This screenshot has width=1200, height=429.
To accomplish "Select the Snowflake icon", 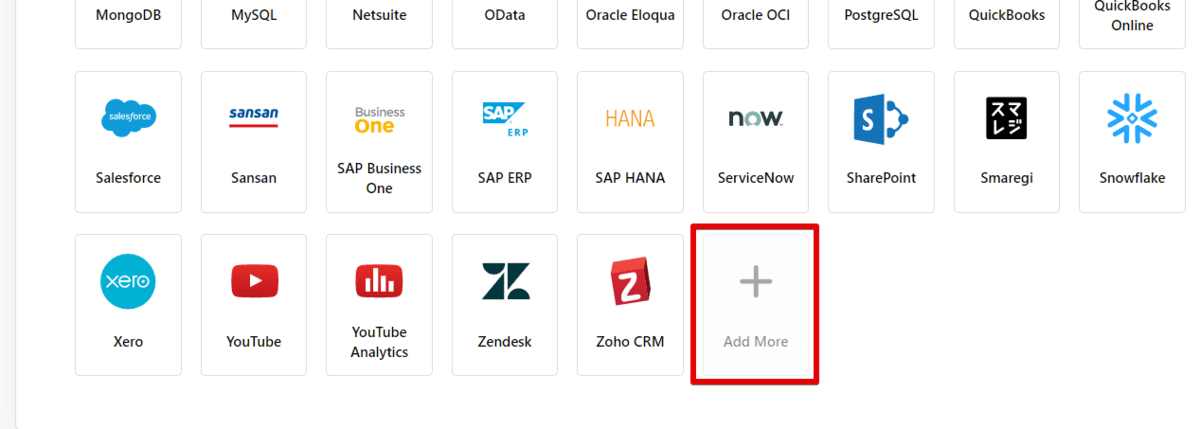I will coord(1132,118).
